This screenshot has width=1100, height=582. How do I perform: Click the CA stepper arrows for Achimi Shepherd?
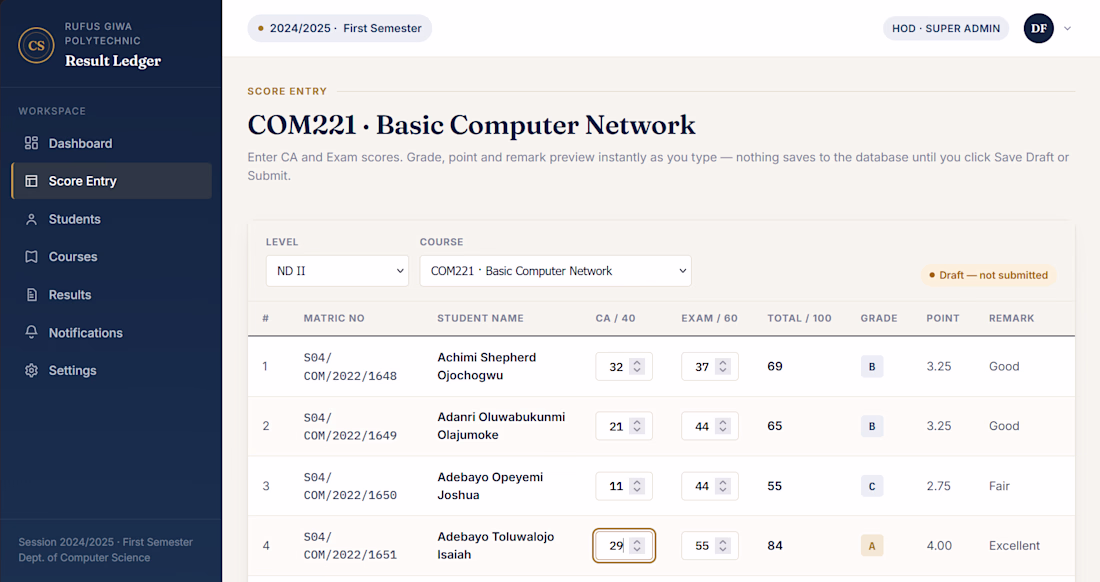point(637,367)
